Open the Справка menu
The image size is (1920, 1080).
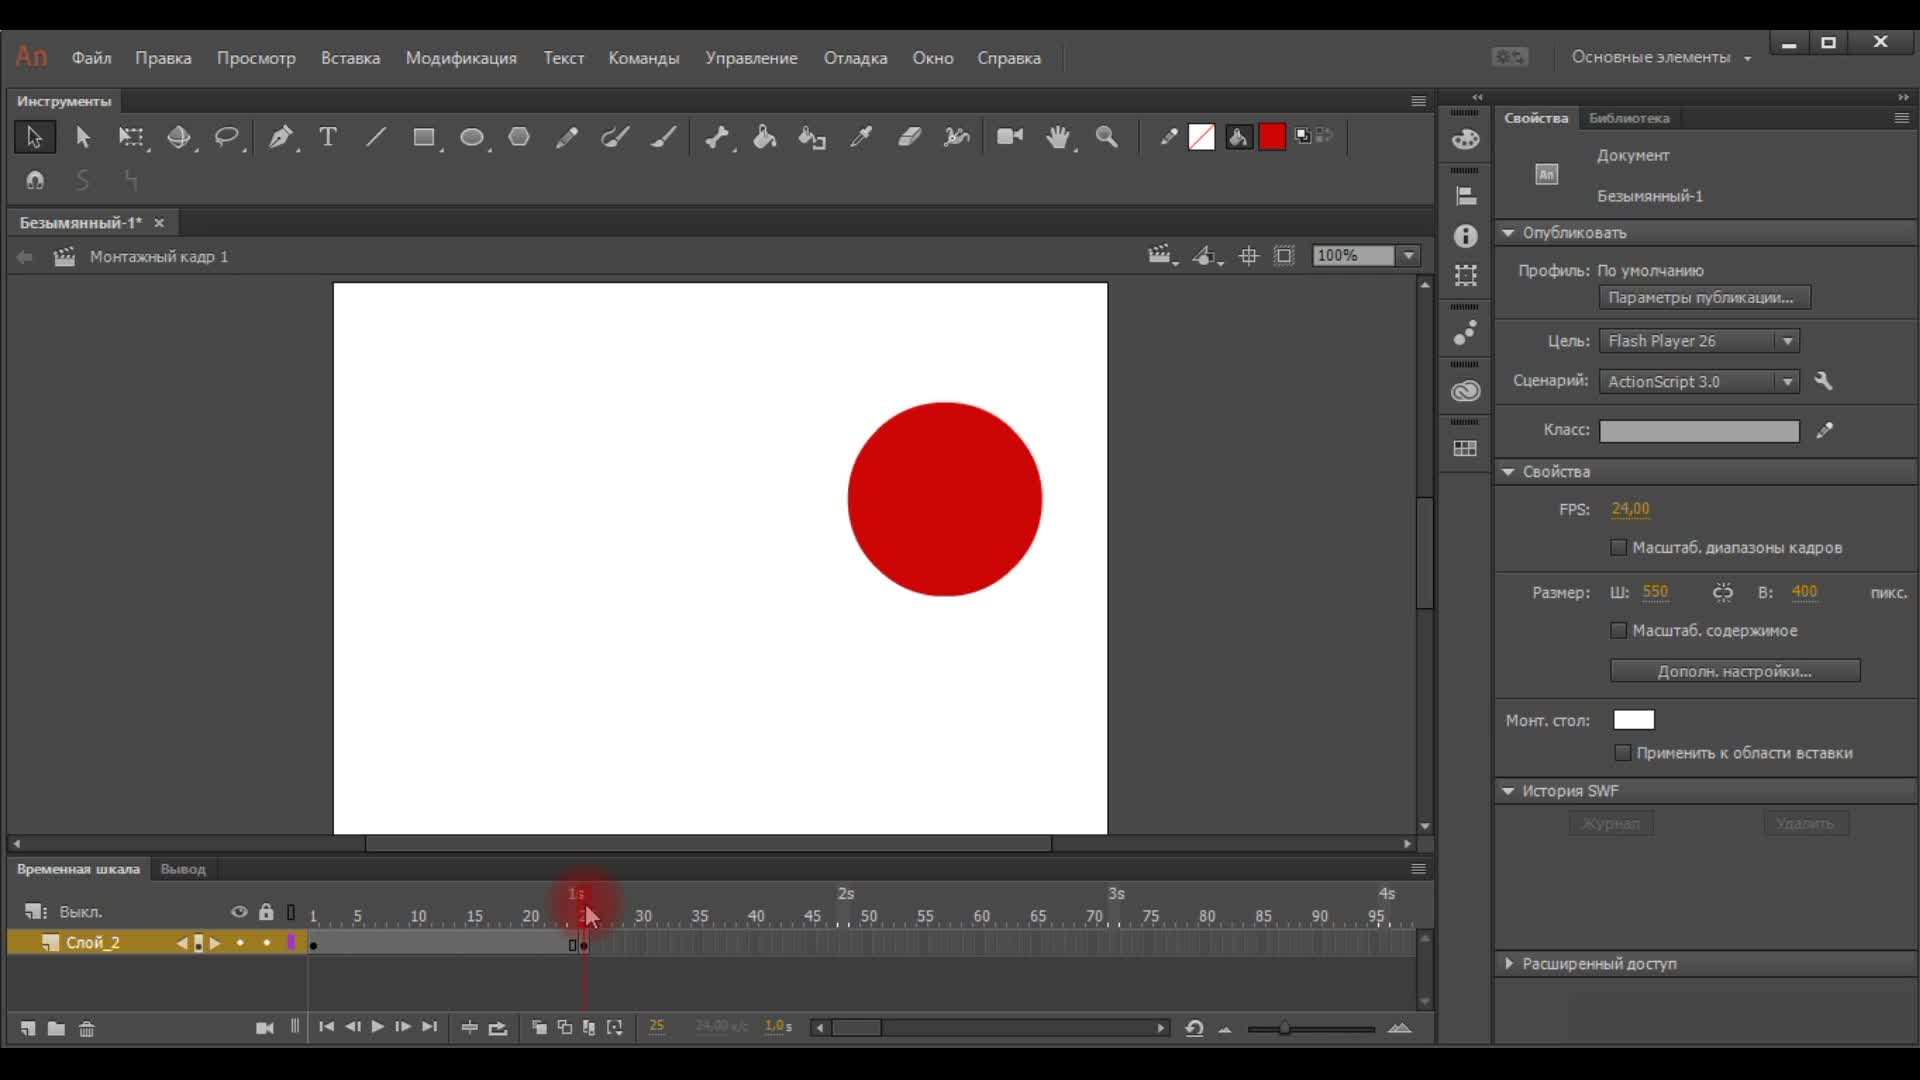pos(1009,58)
